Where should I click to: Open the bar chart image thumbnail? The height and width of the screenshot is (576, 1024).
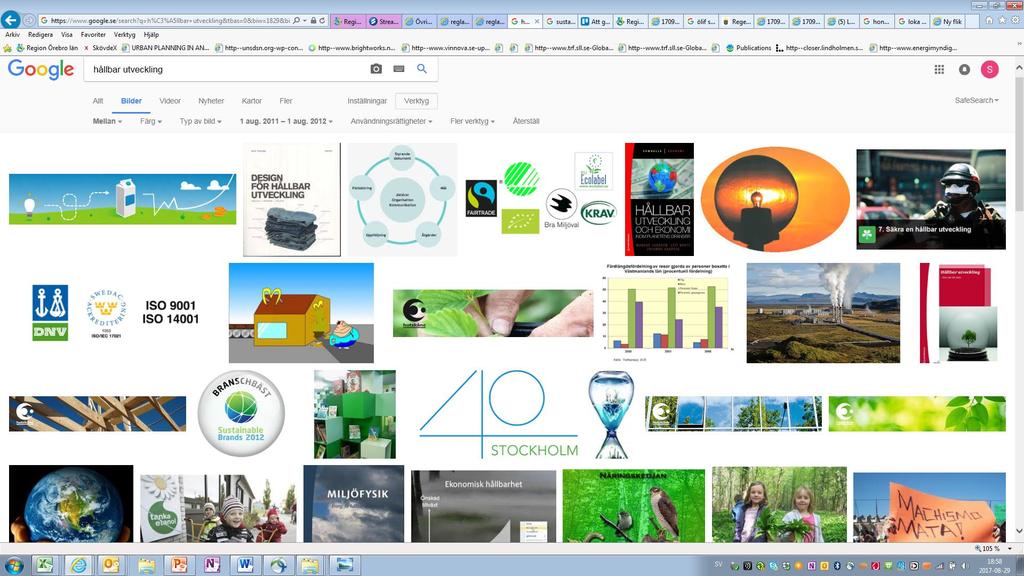tap(667, 313)
